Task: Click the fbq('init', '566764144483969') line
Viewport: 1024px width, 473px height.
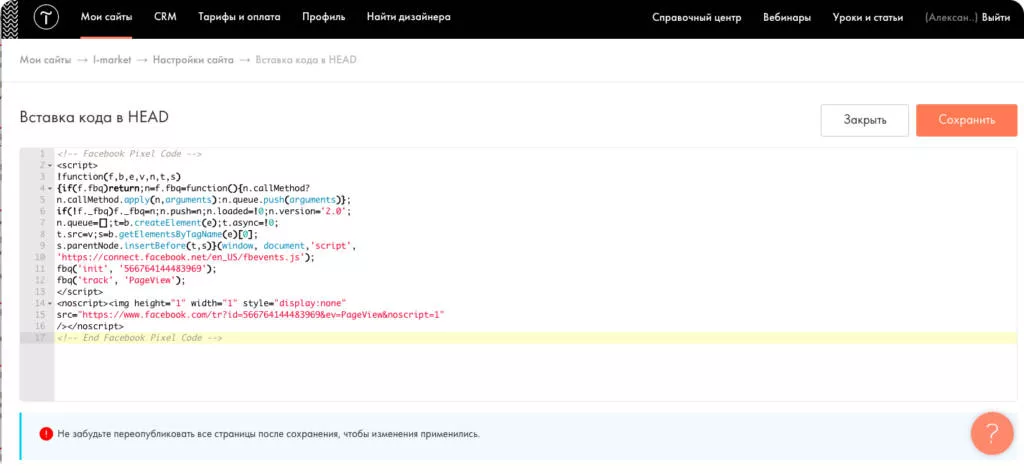Action: pyautogui.click(x=136, y=269)
